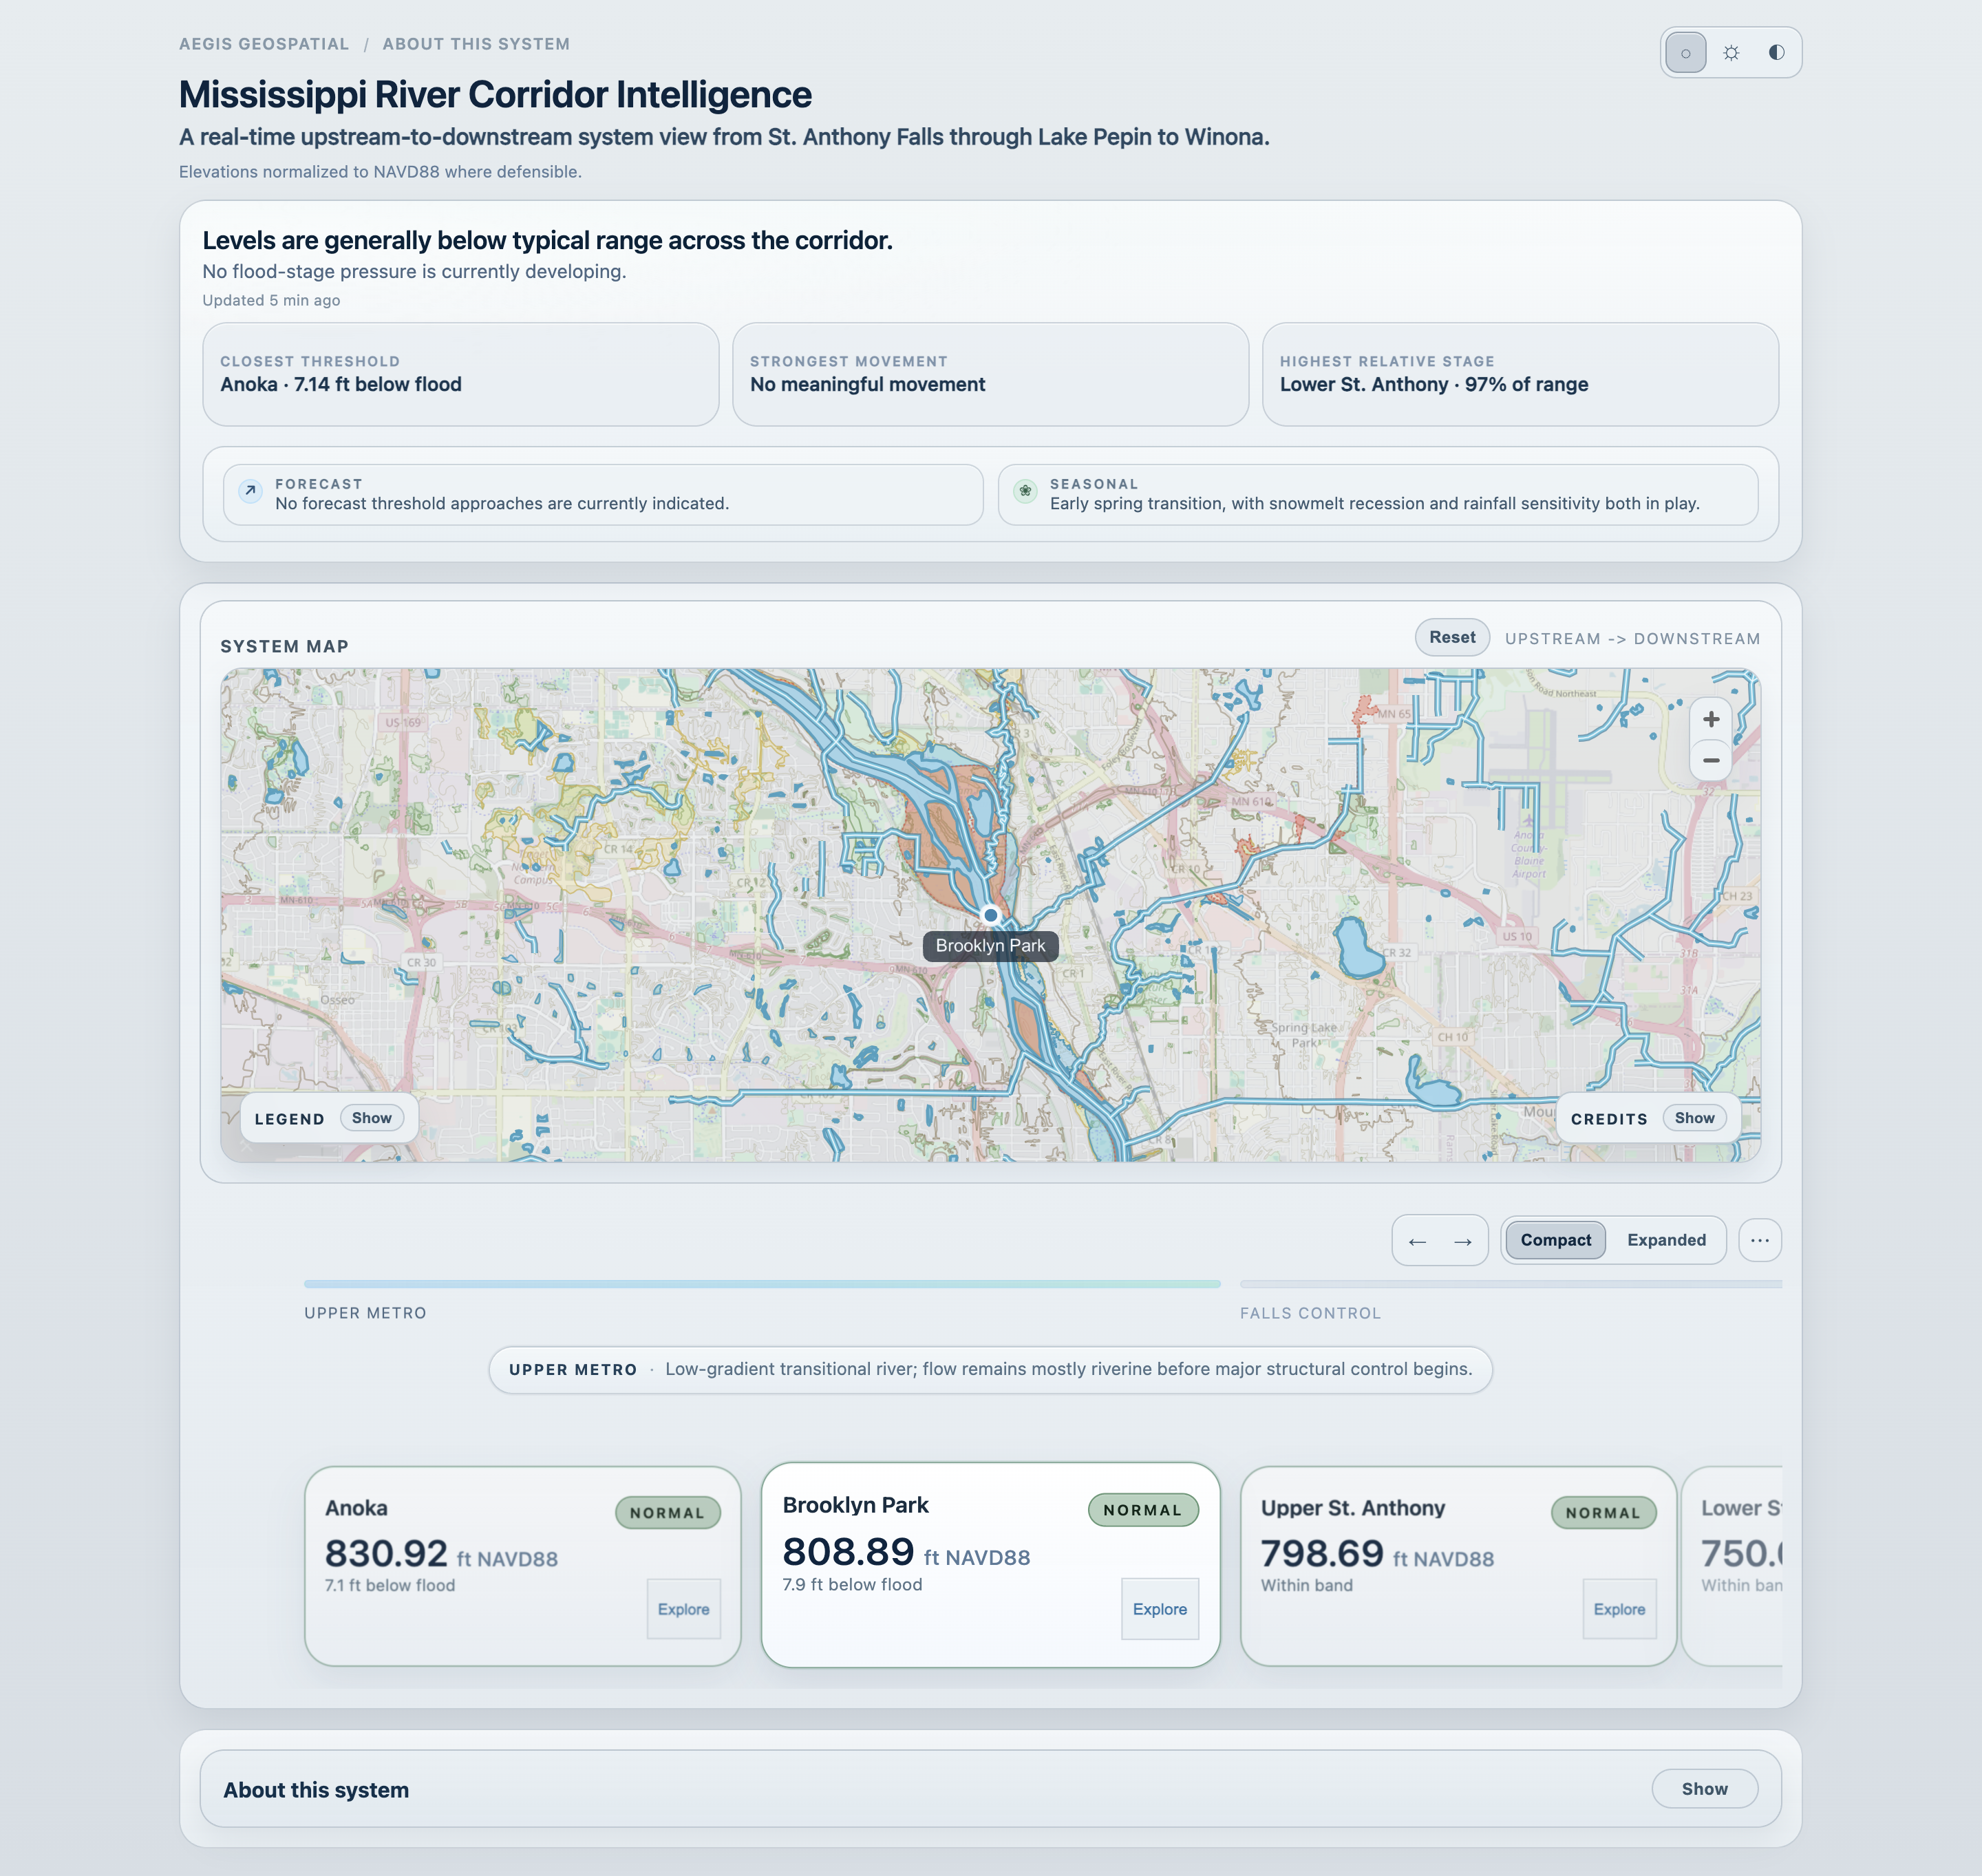Open Aegis Geospatial breadcrumb link
Screen dimensions: 1982x1876
click(x=264, y=44)
